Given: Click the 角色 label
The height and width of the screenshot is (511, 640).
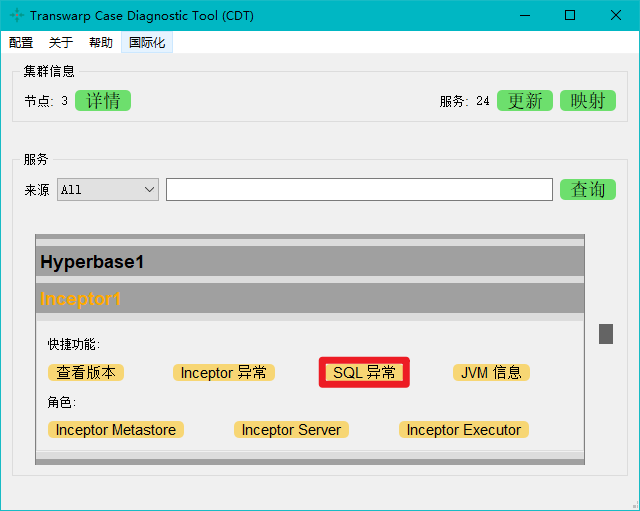Looking at the screenshot, I should pyautogui.click(x=62, y=402).
